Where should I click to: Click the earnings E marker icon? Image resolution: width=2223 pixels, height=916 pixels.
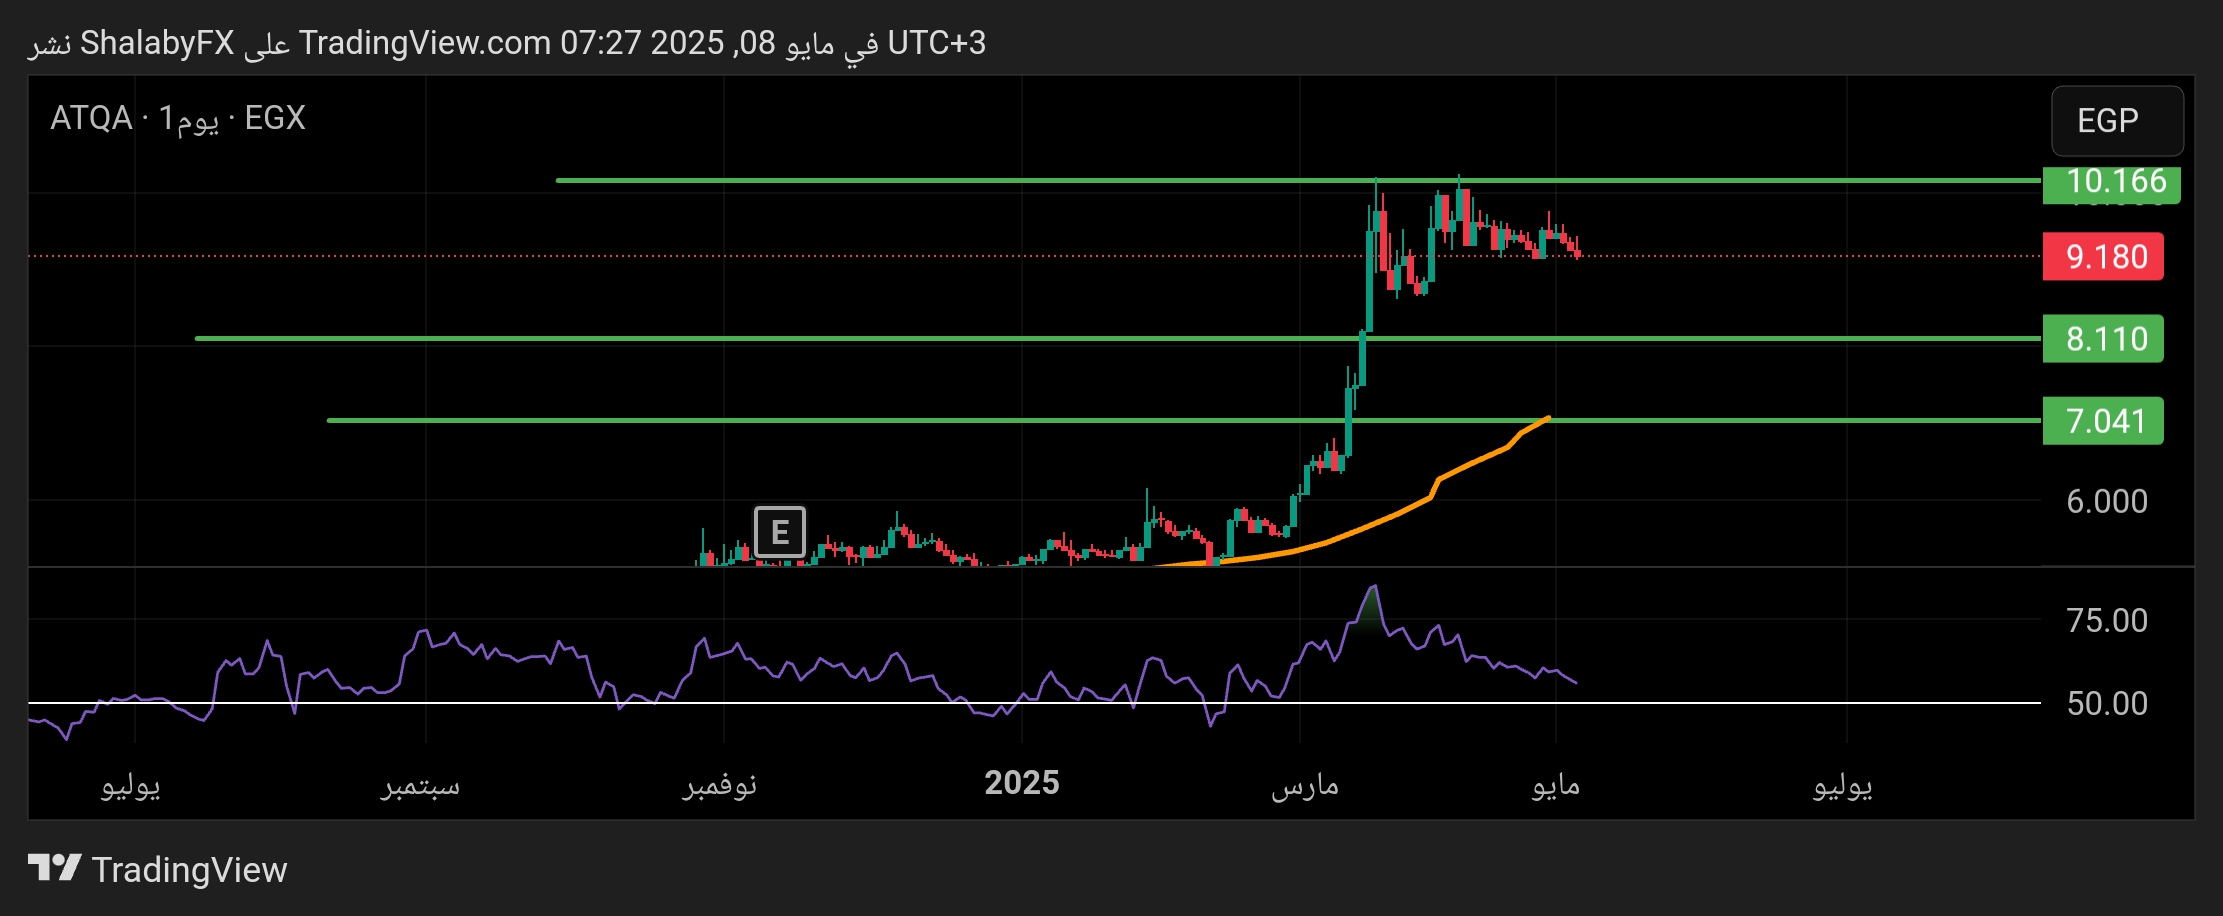tap(780, 532)
